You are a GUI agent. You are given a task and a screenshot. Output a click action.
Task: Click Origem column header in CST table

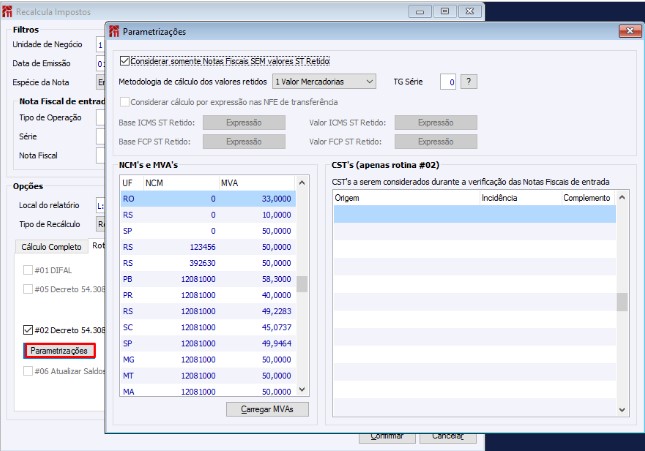[406, 198]
